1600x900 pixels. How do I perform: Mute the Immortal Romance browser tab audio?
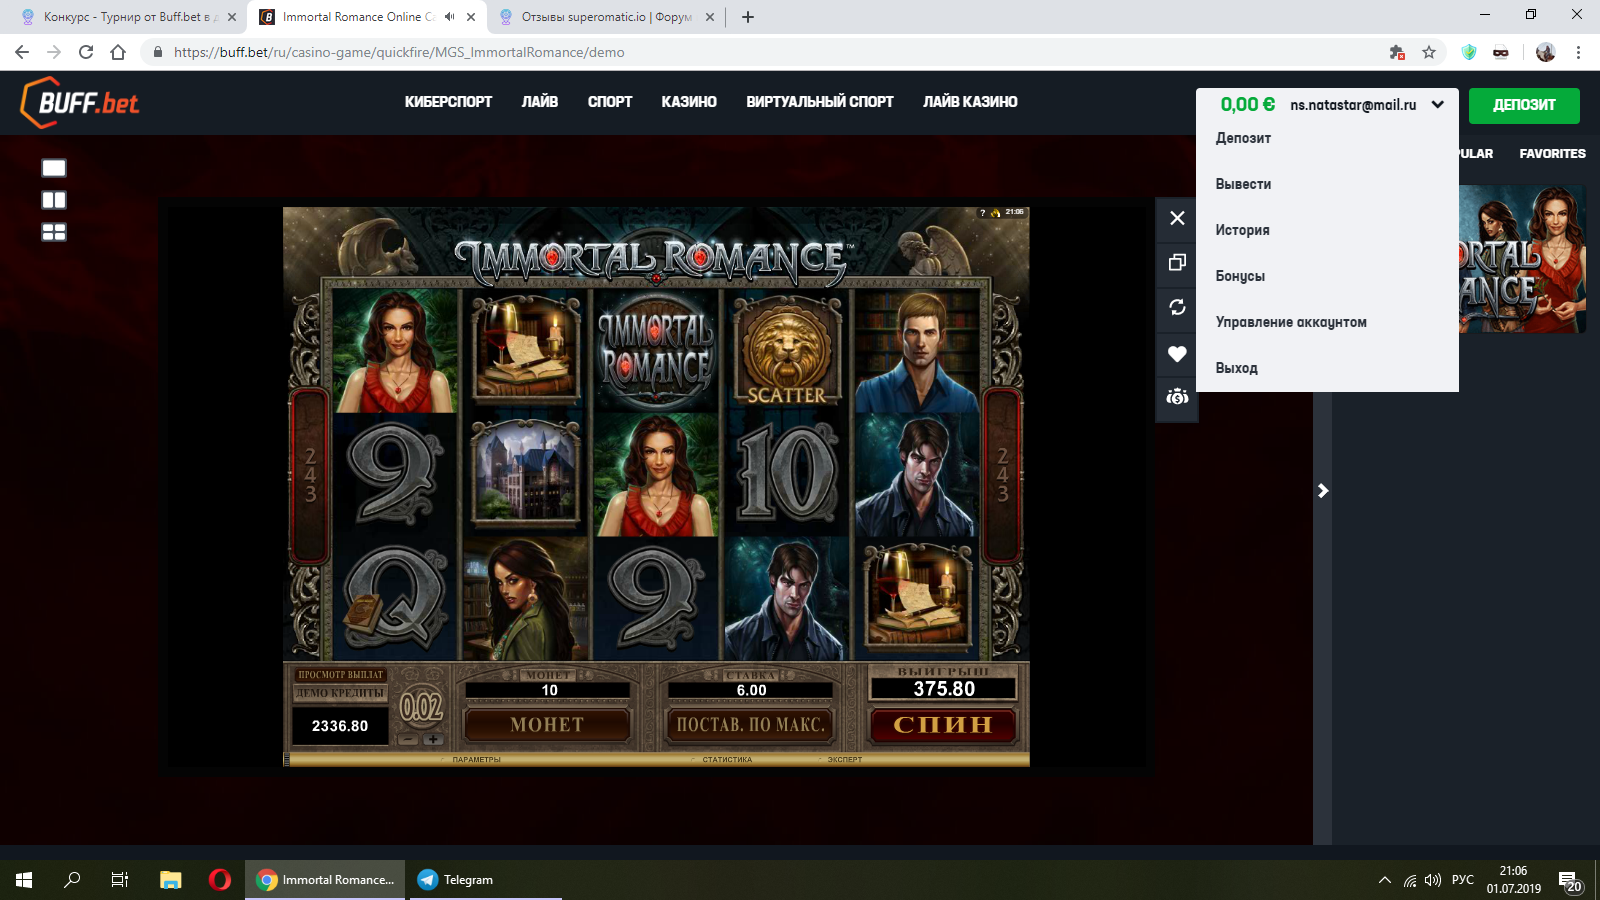(449, 17)
